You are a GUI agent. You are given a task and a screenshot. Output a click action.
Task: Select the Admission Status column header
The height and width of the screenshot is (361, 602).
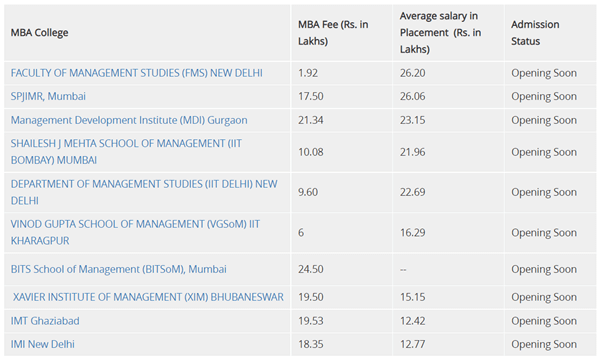535,33
